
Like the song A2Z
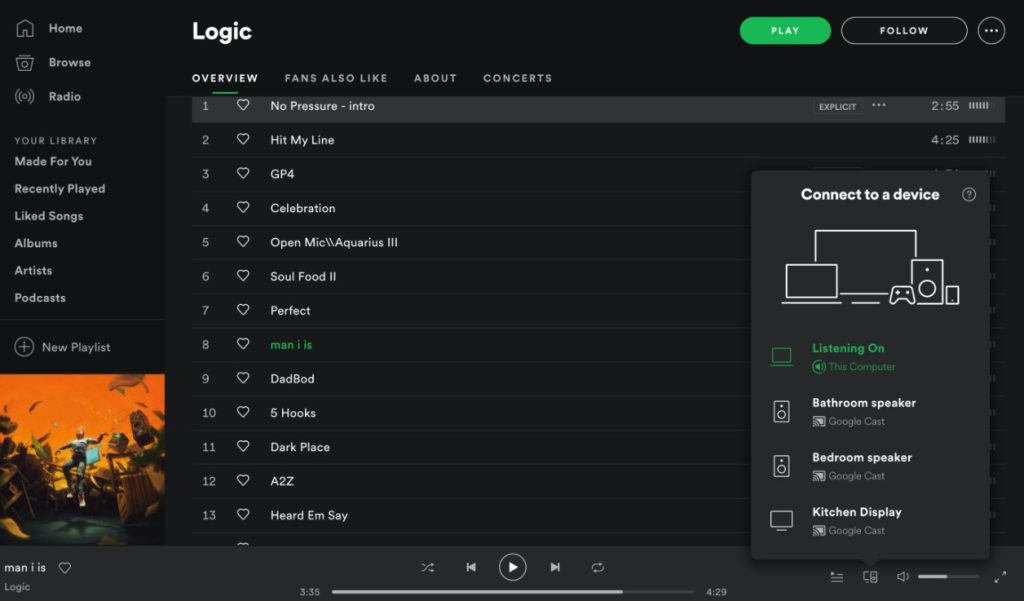[243, 480]
